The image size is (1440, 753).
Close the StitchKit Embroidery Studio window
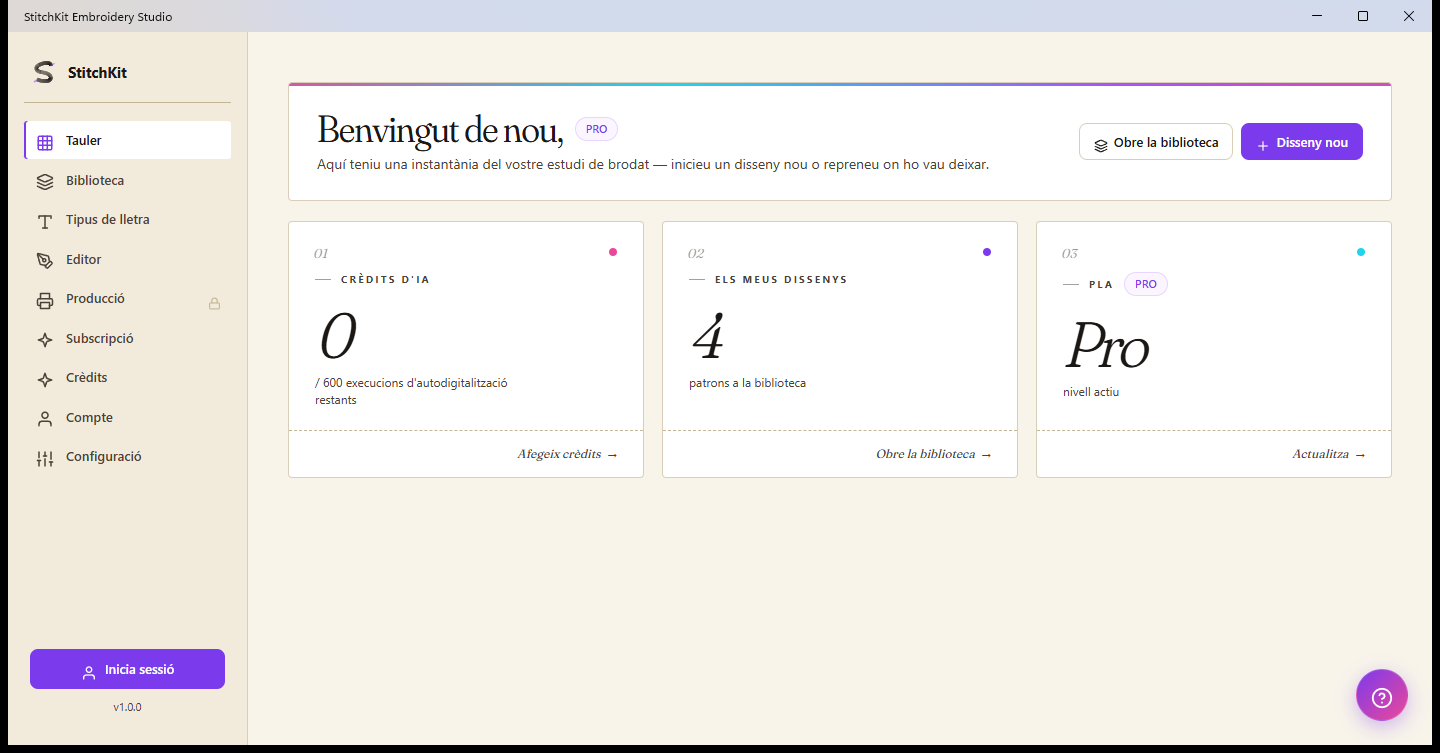click(1409, 16)
